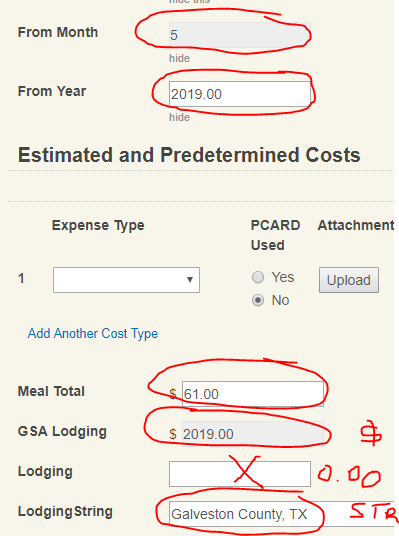Focus the Meal Total field showing 61.00
399x536 pixels.
pyautogui.click(x=253, y=394)
